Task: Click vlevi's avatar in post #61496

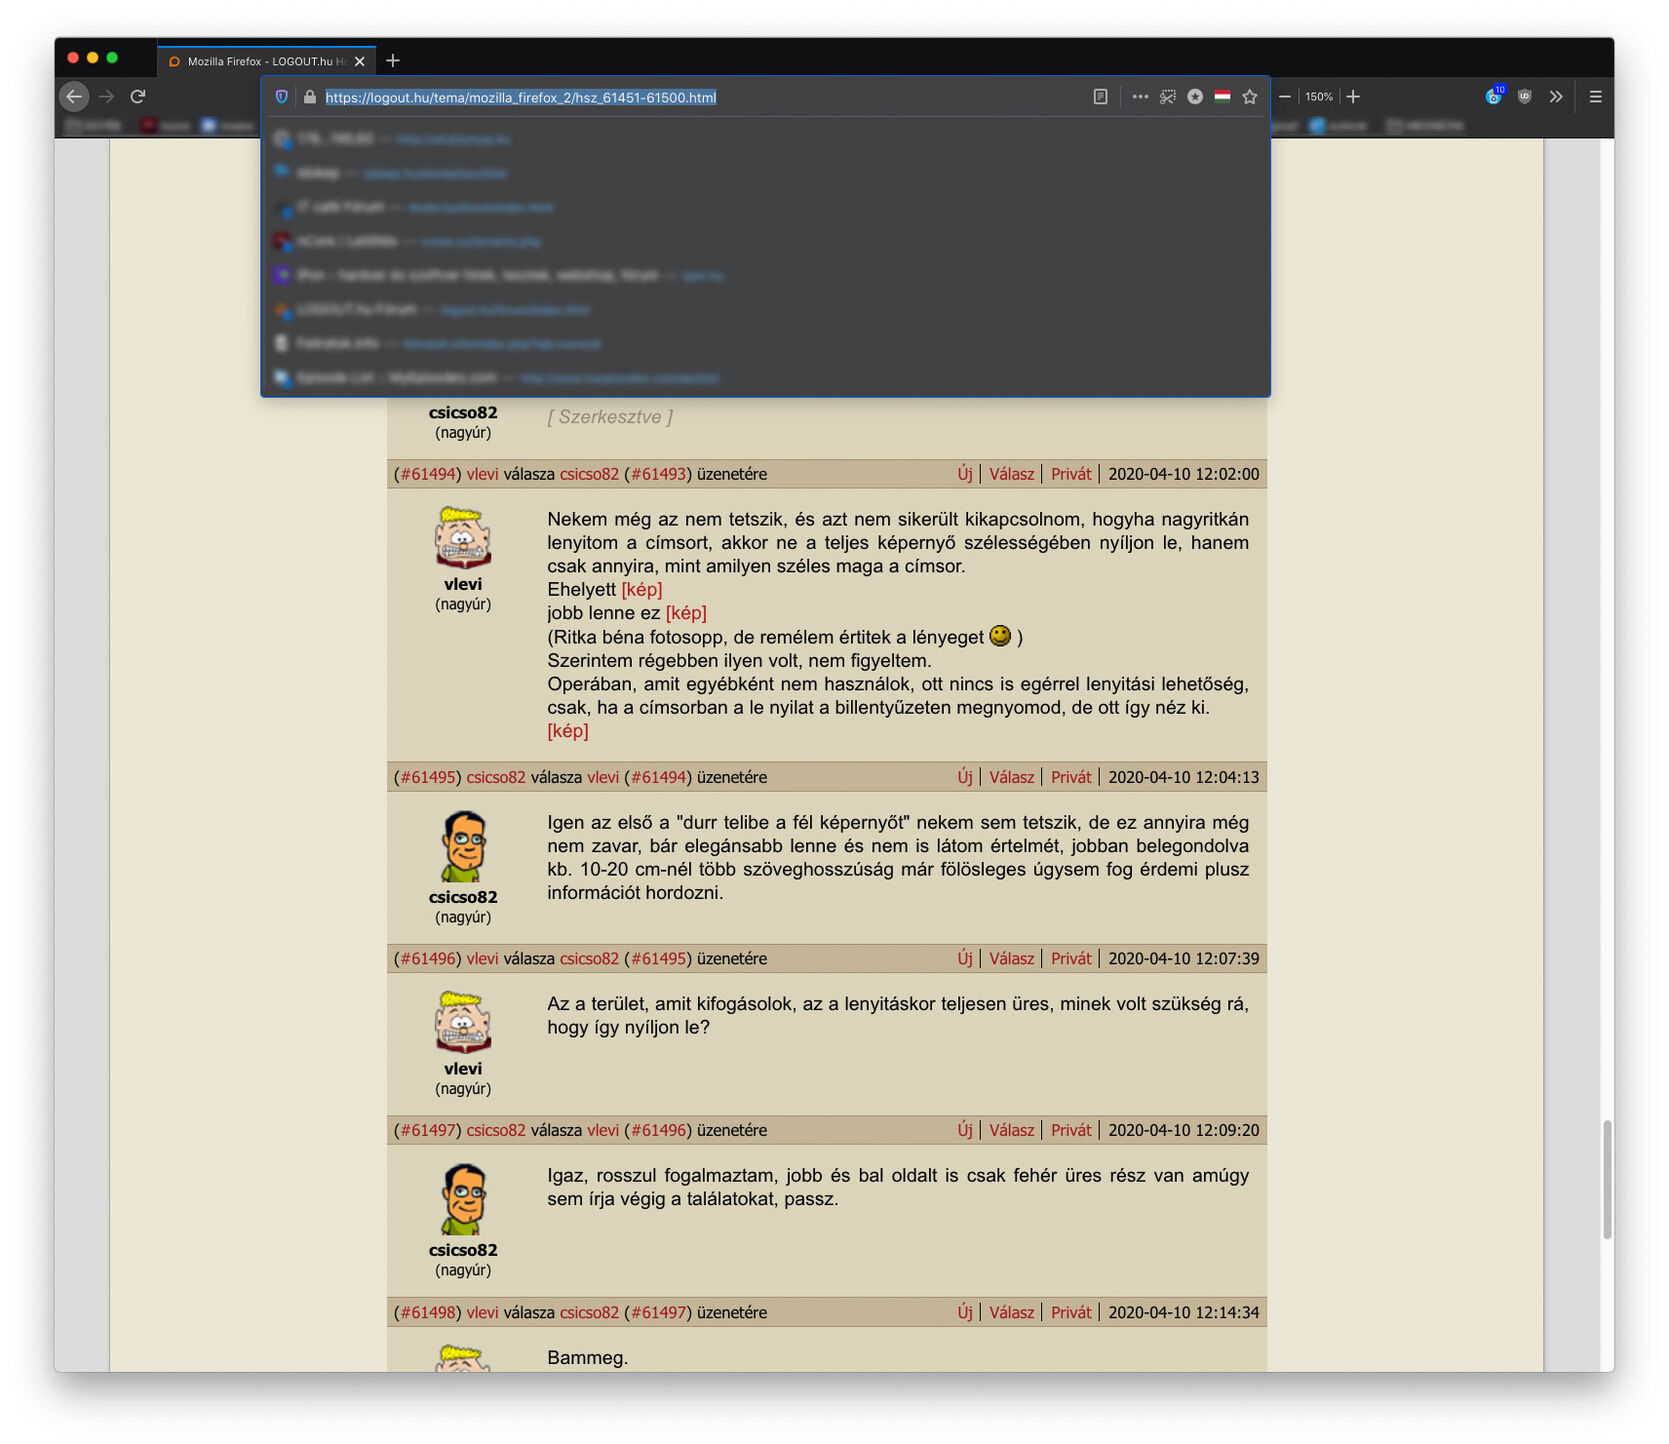Action: pos(463,1022)
